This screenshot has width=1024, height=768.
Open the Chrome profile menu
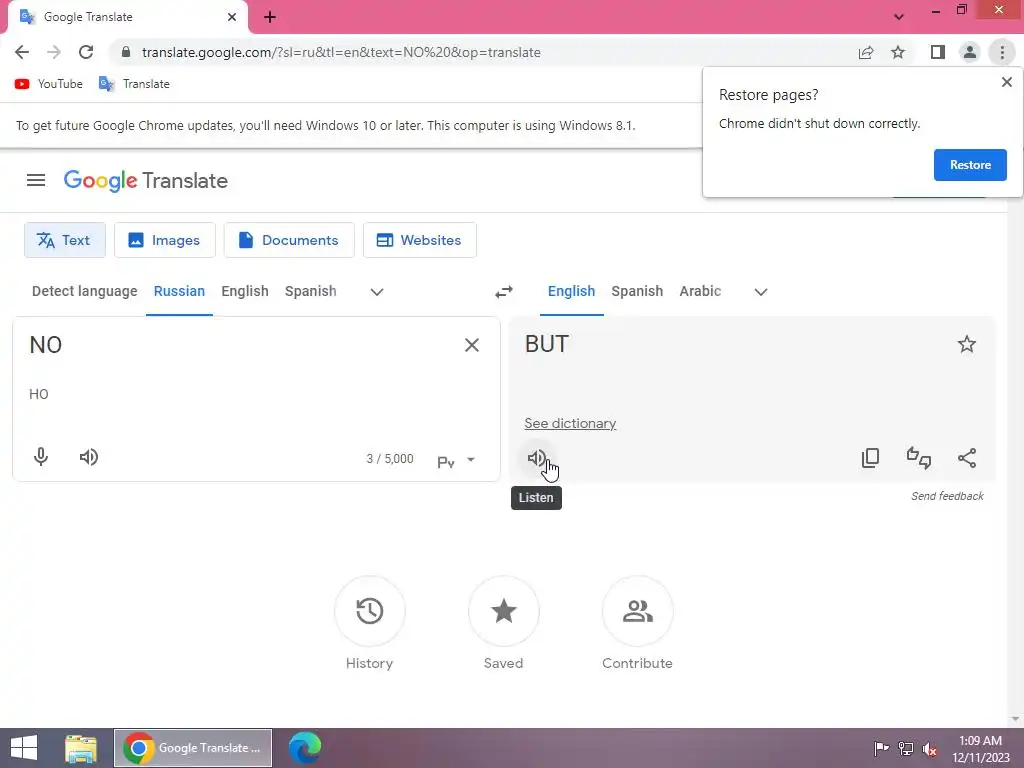970,52
